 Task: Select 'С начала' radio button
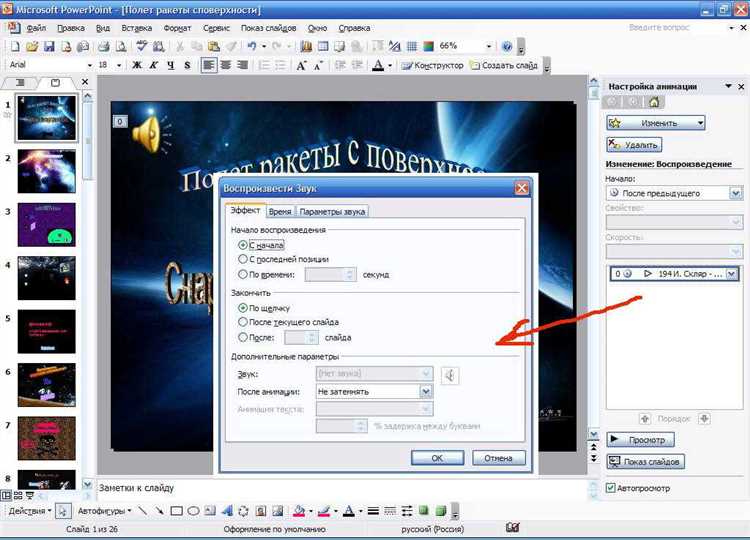point(243,245)
